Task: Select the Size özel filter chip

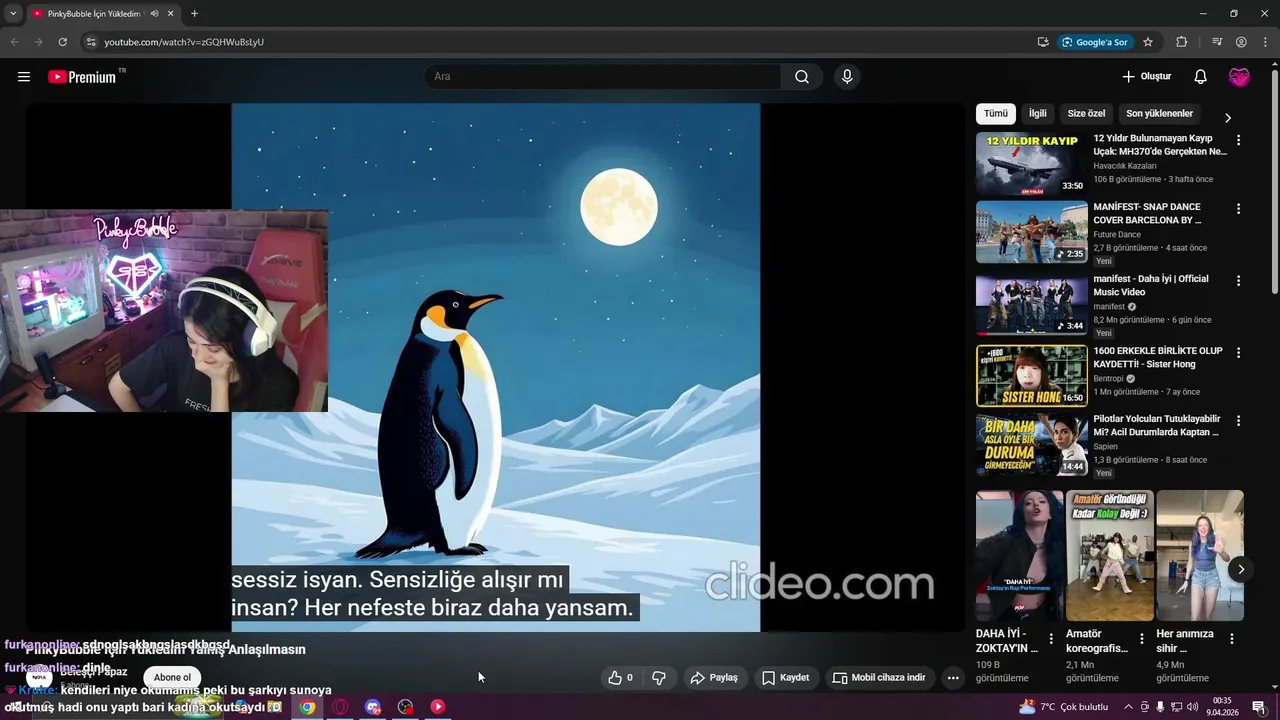Action: (x=1086, y=114)
